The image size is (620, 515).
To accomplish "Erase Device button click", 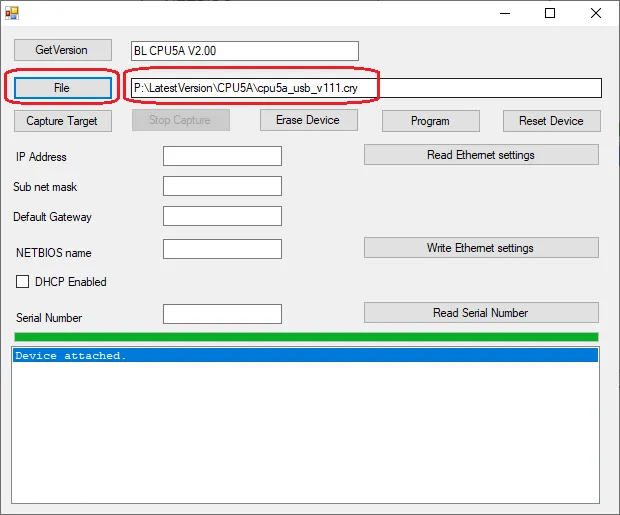I will coord(309,120).
